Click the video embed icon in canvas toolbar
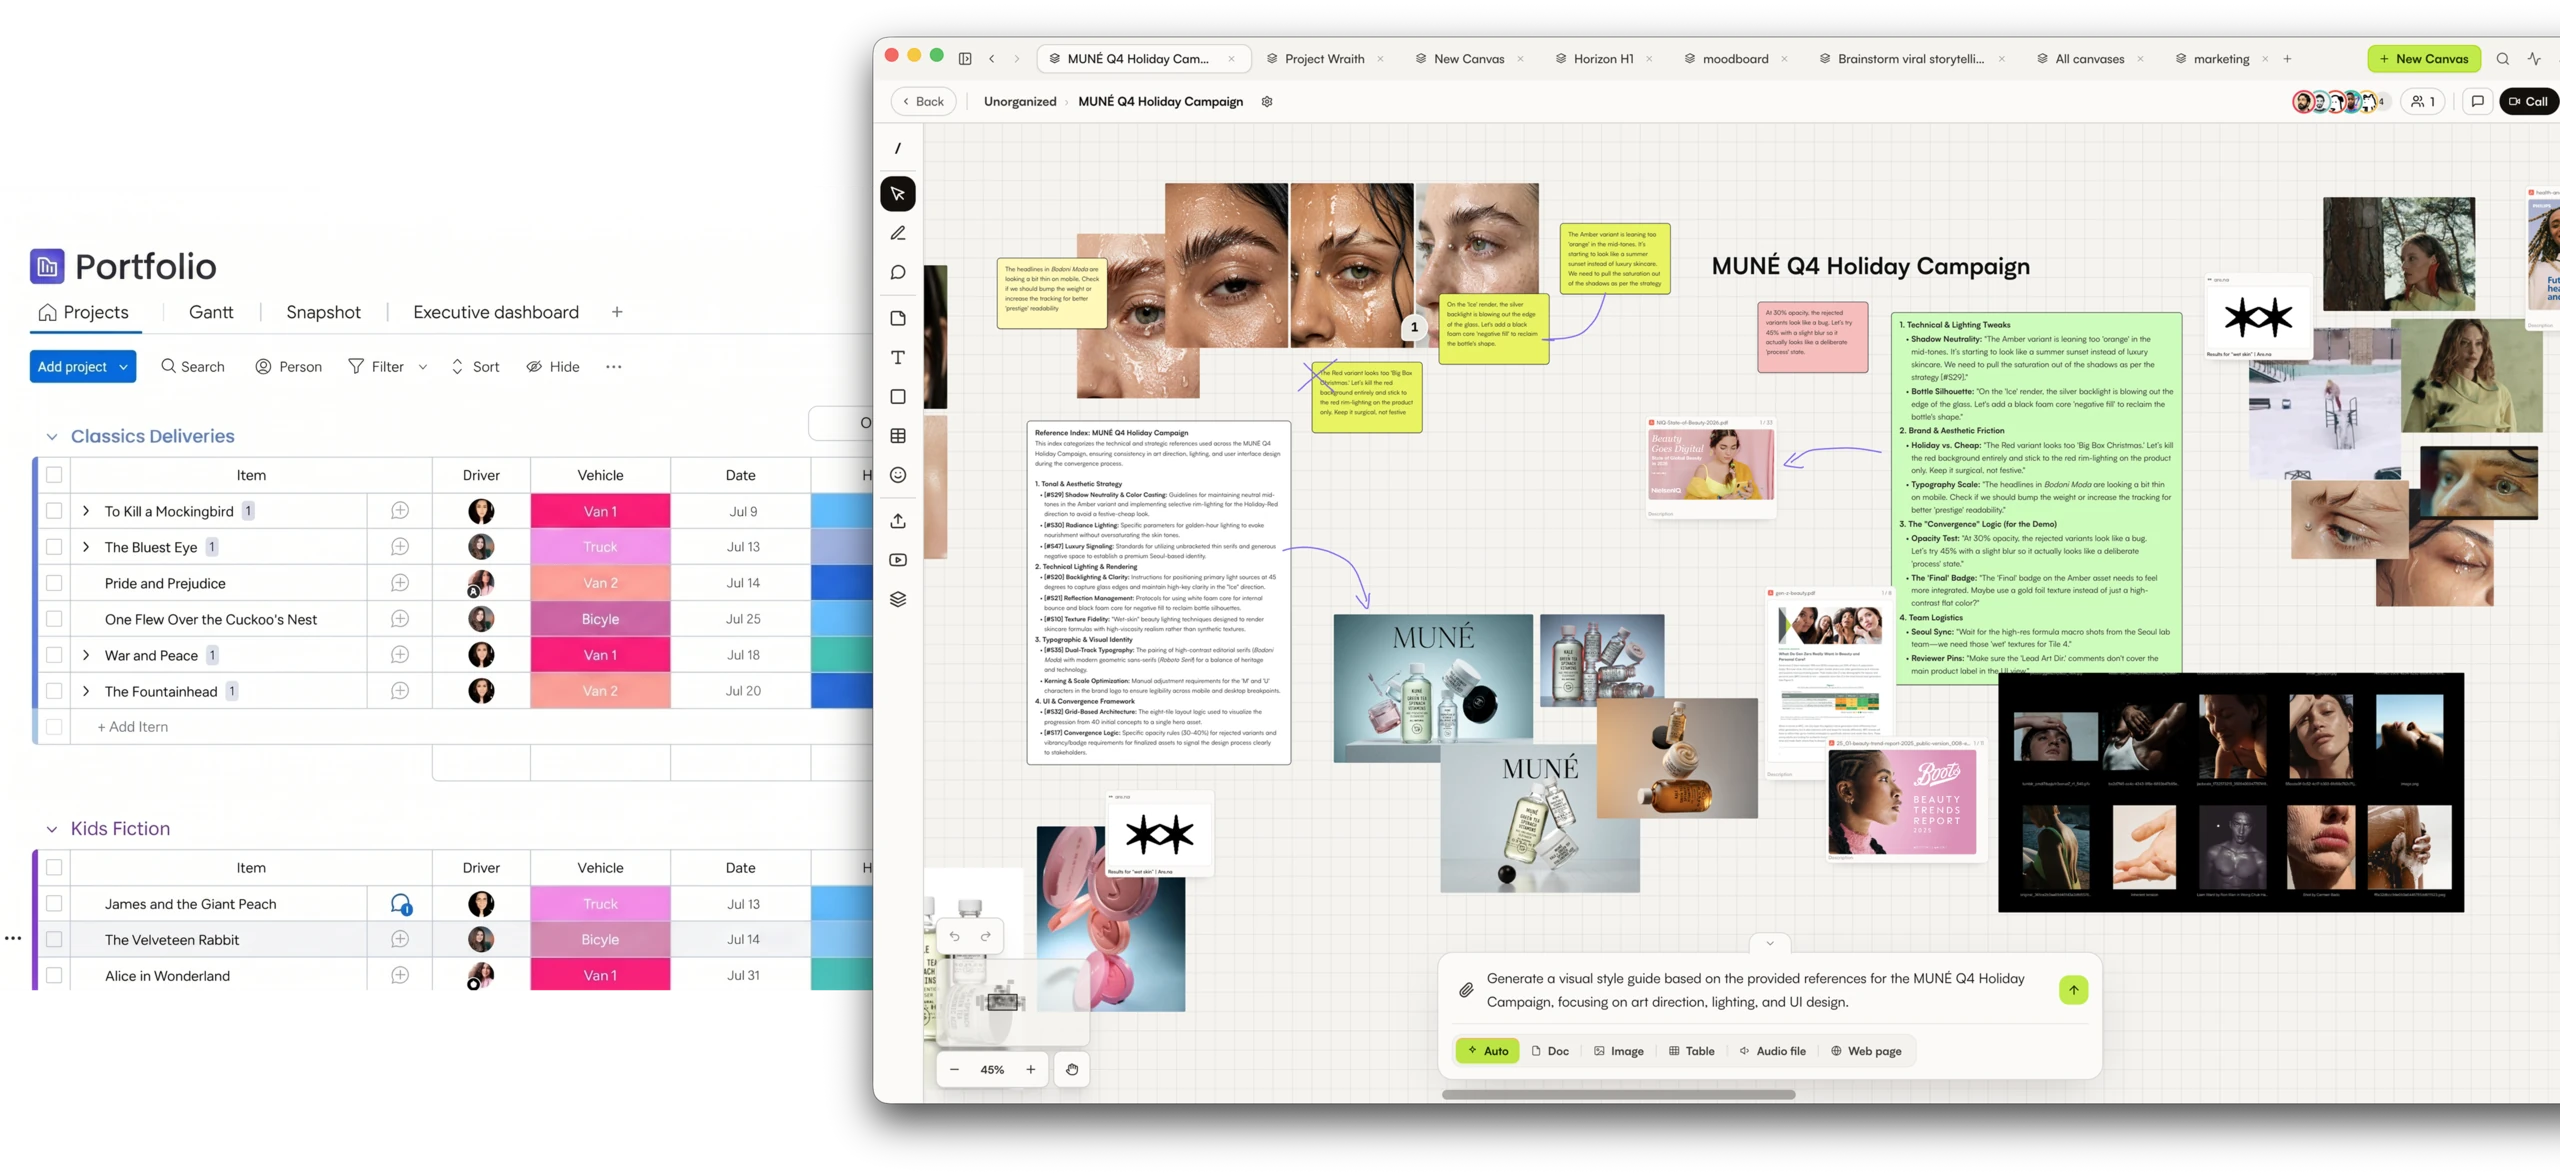Image resolution: width=2560 pixels, height=1176 pixels. [x=897, y=560]
